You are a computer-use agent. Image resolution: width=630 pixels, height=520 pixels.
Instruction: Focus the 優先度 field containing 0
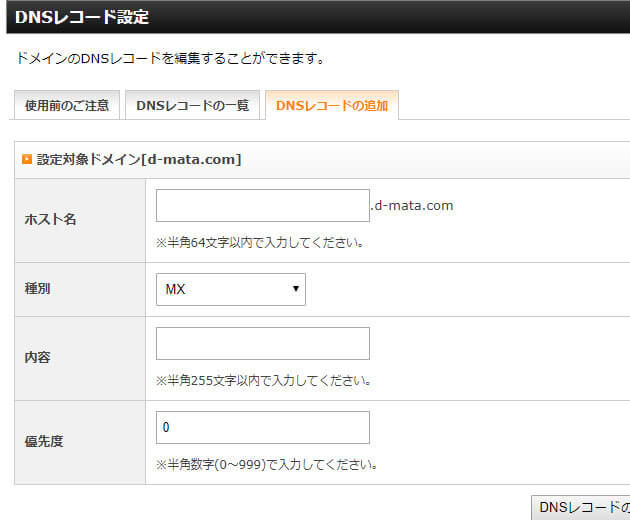pos(263,427)
